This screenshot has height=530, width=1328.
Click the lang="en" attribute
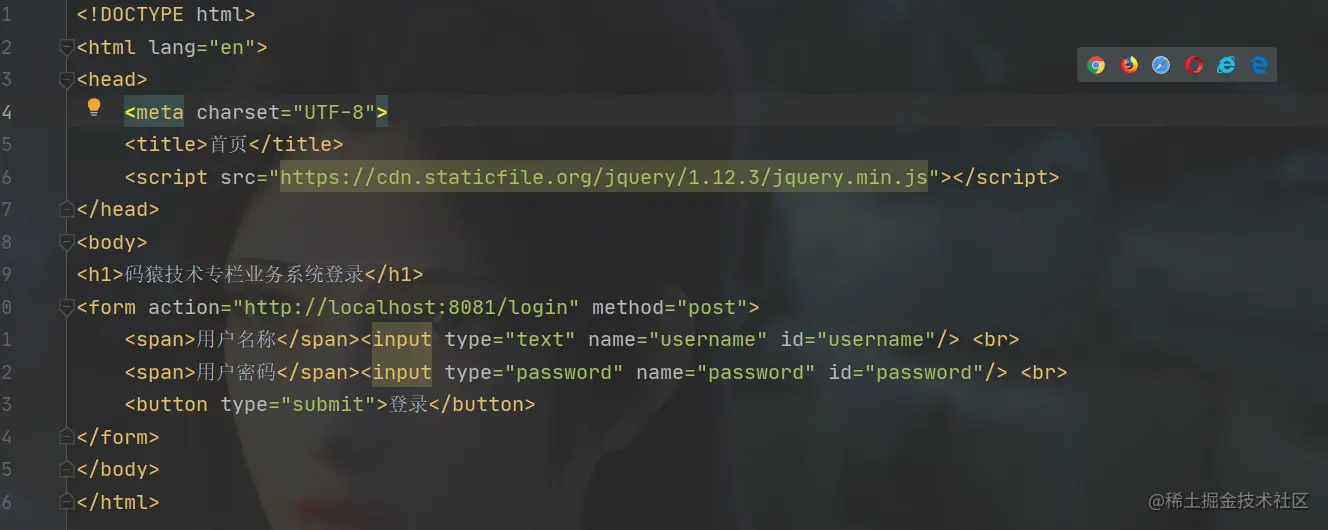[x=202, y=47]
